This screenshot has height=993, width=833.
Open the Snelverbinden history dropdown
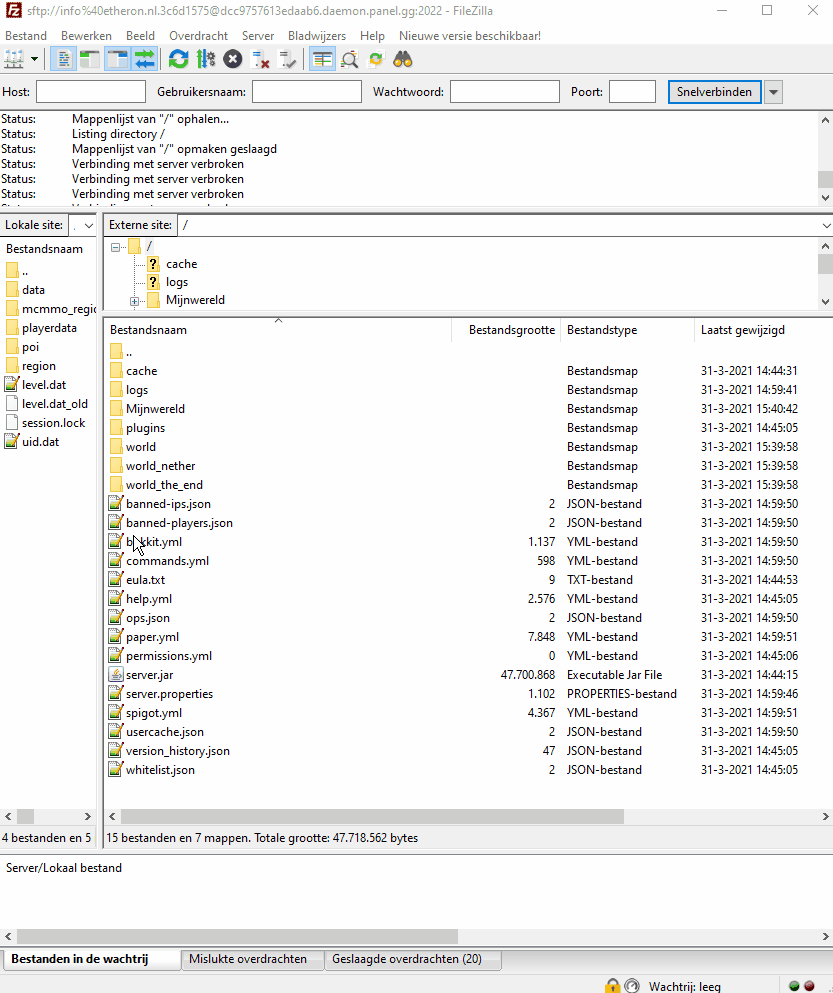tap(773, 92)
